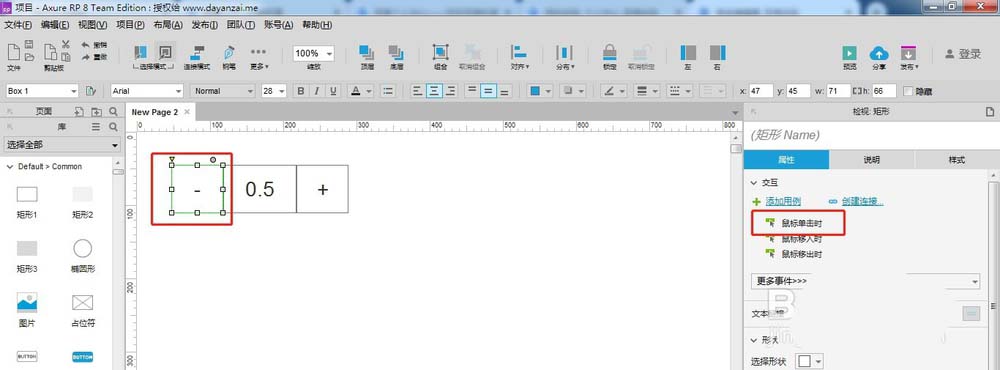Switch to the Notes tab in inspector
This screenshot has width=1000, height=370.
872,159
